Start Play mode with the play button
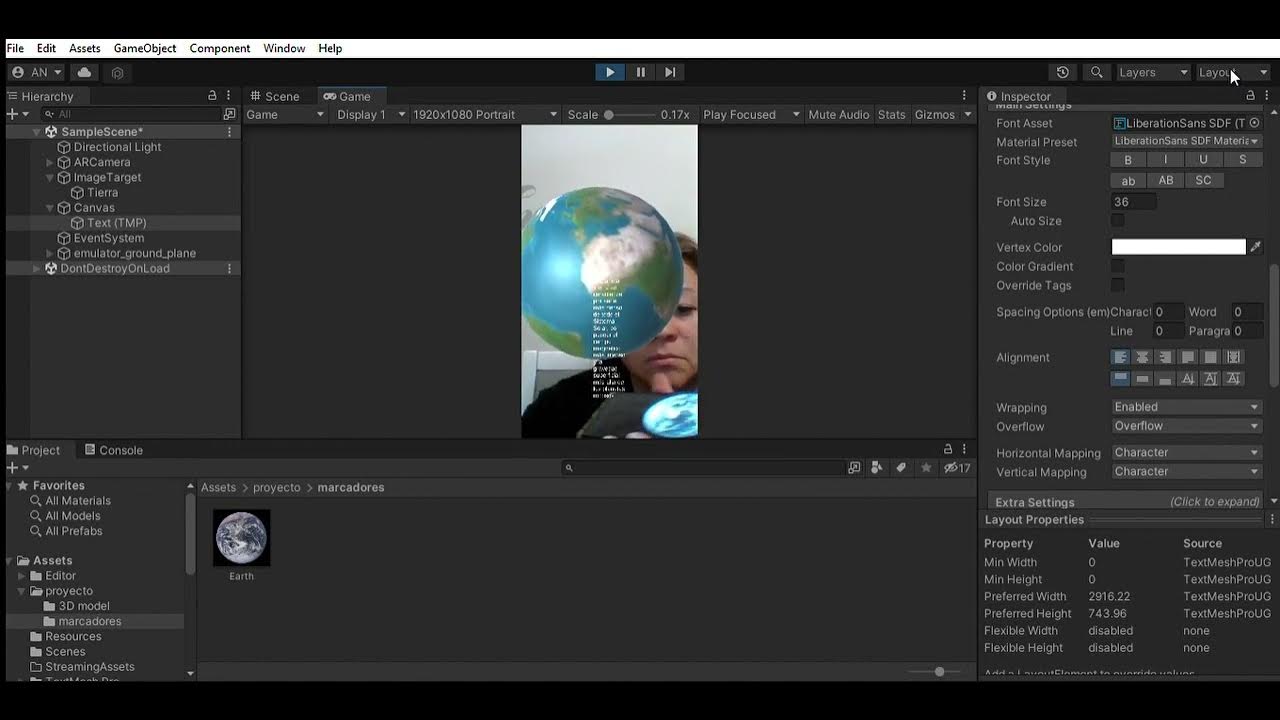The width and height of the screenshot is (1280, 720). click(x=610, y=72)
